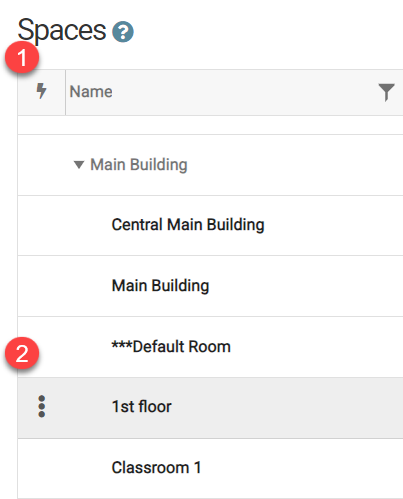Collapse the Main Building group triangle
Image resolution: width=403 pixels, height=499 pixels.
79,165
